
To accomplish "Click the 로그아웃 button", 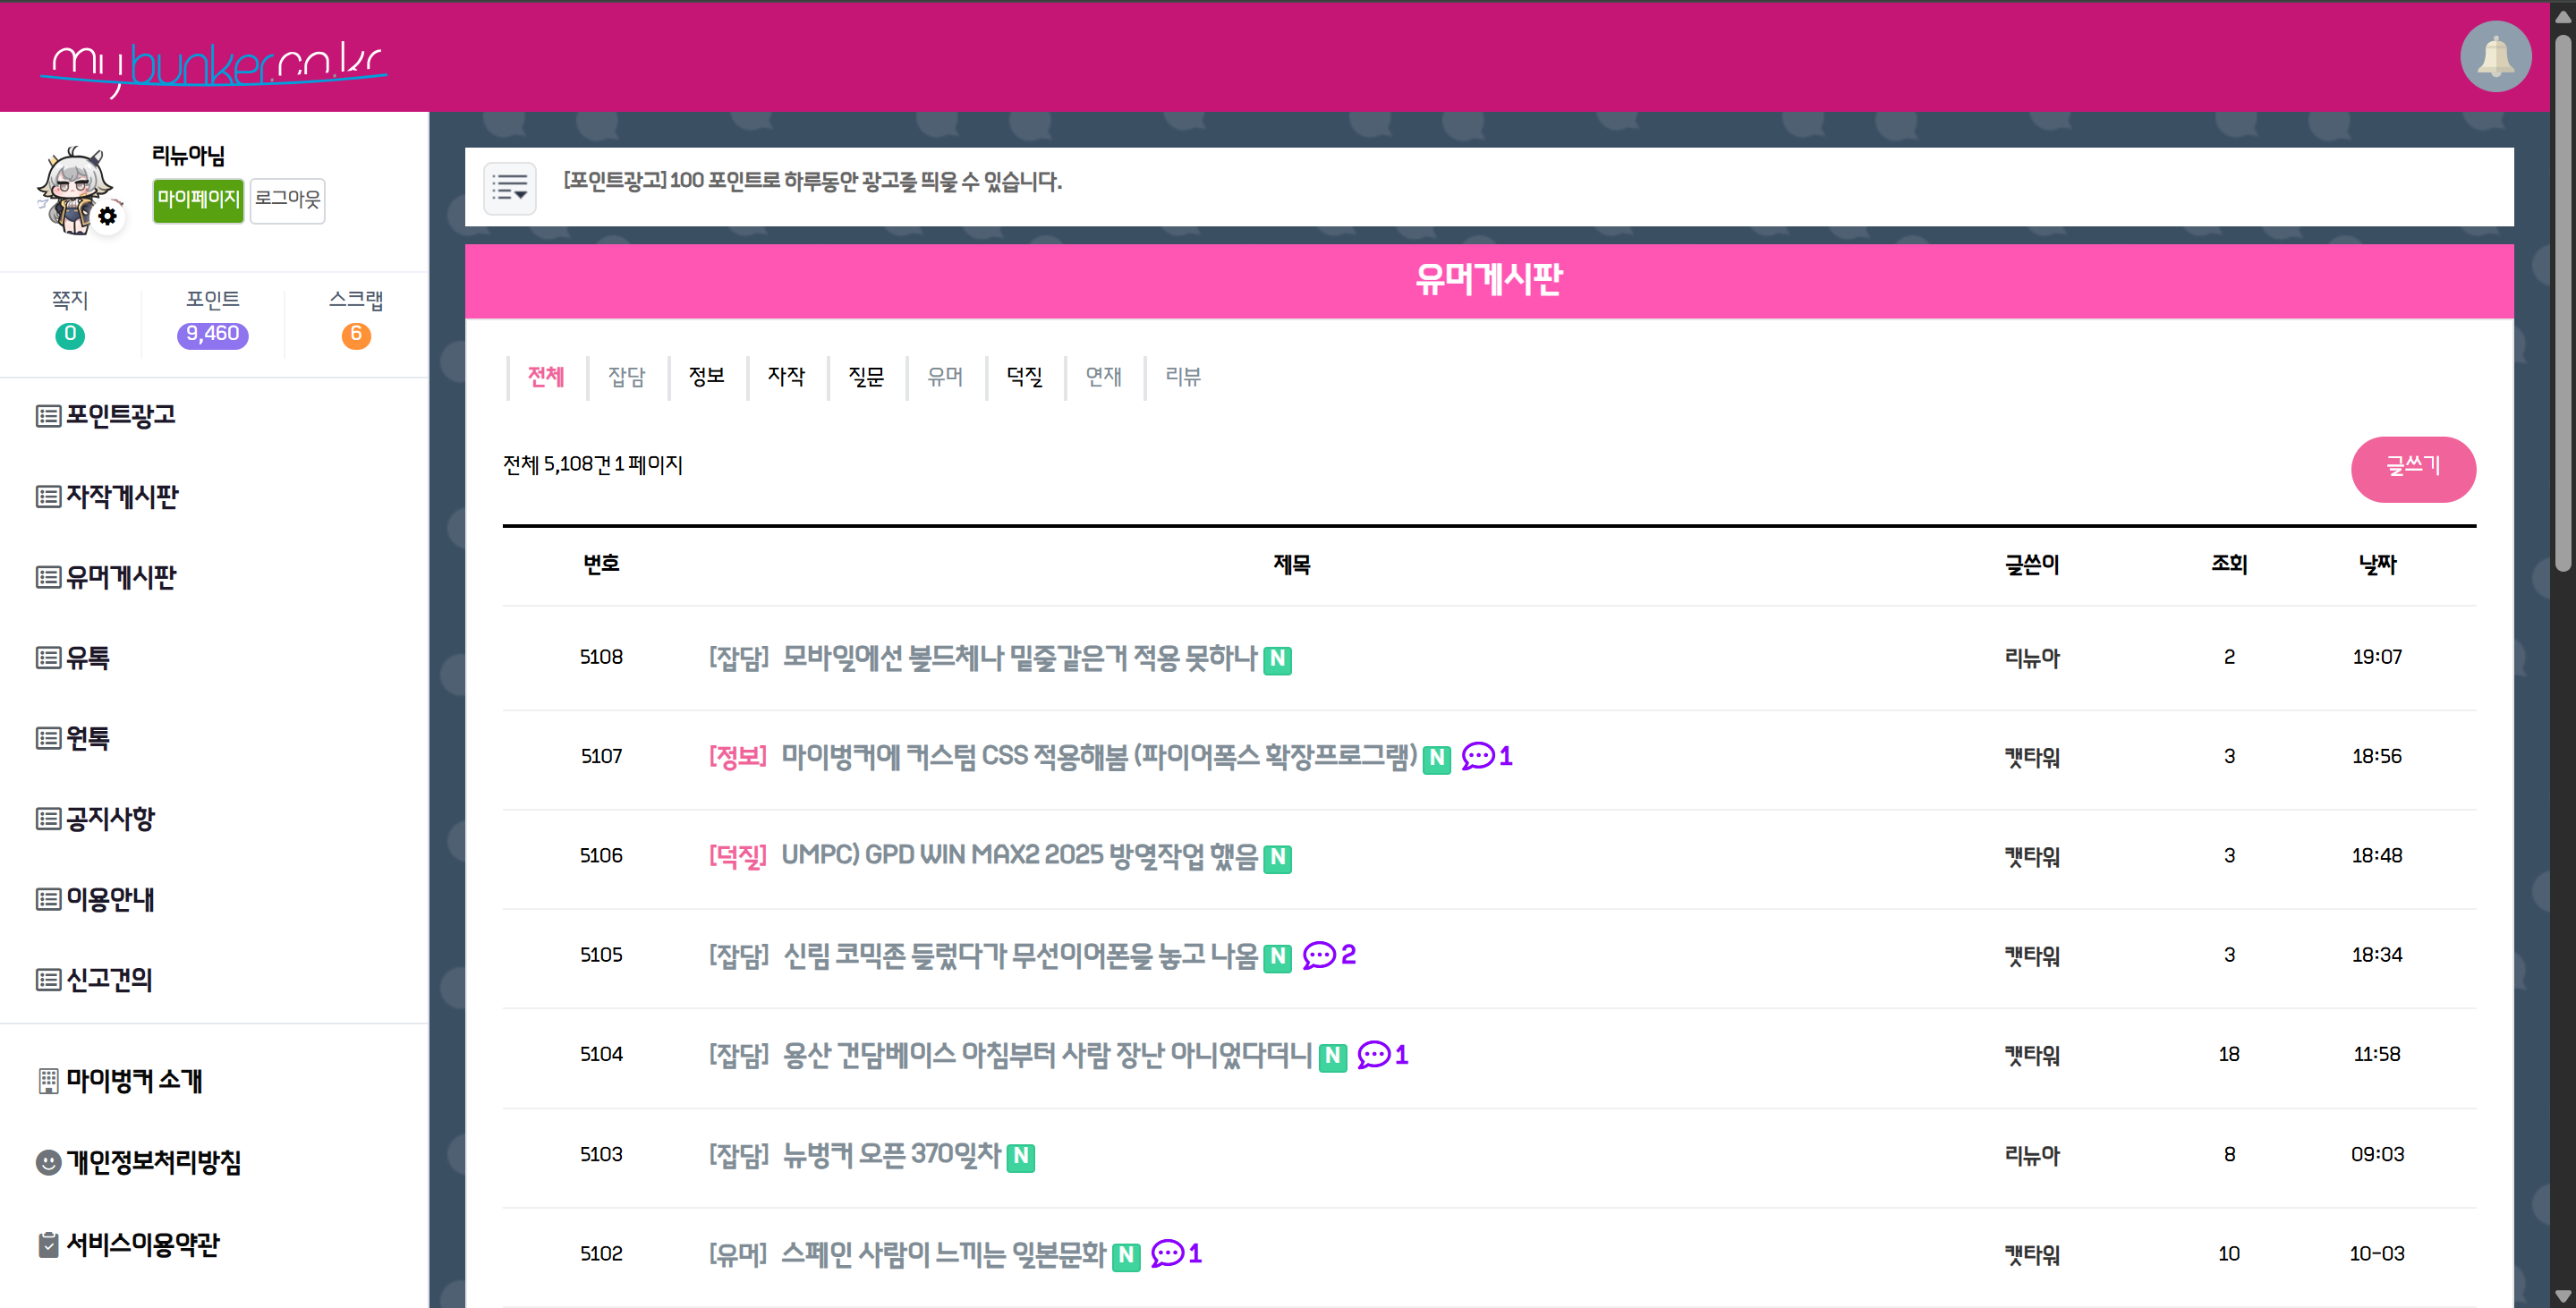I will pyautogui.click(x=287, y=200).
